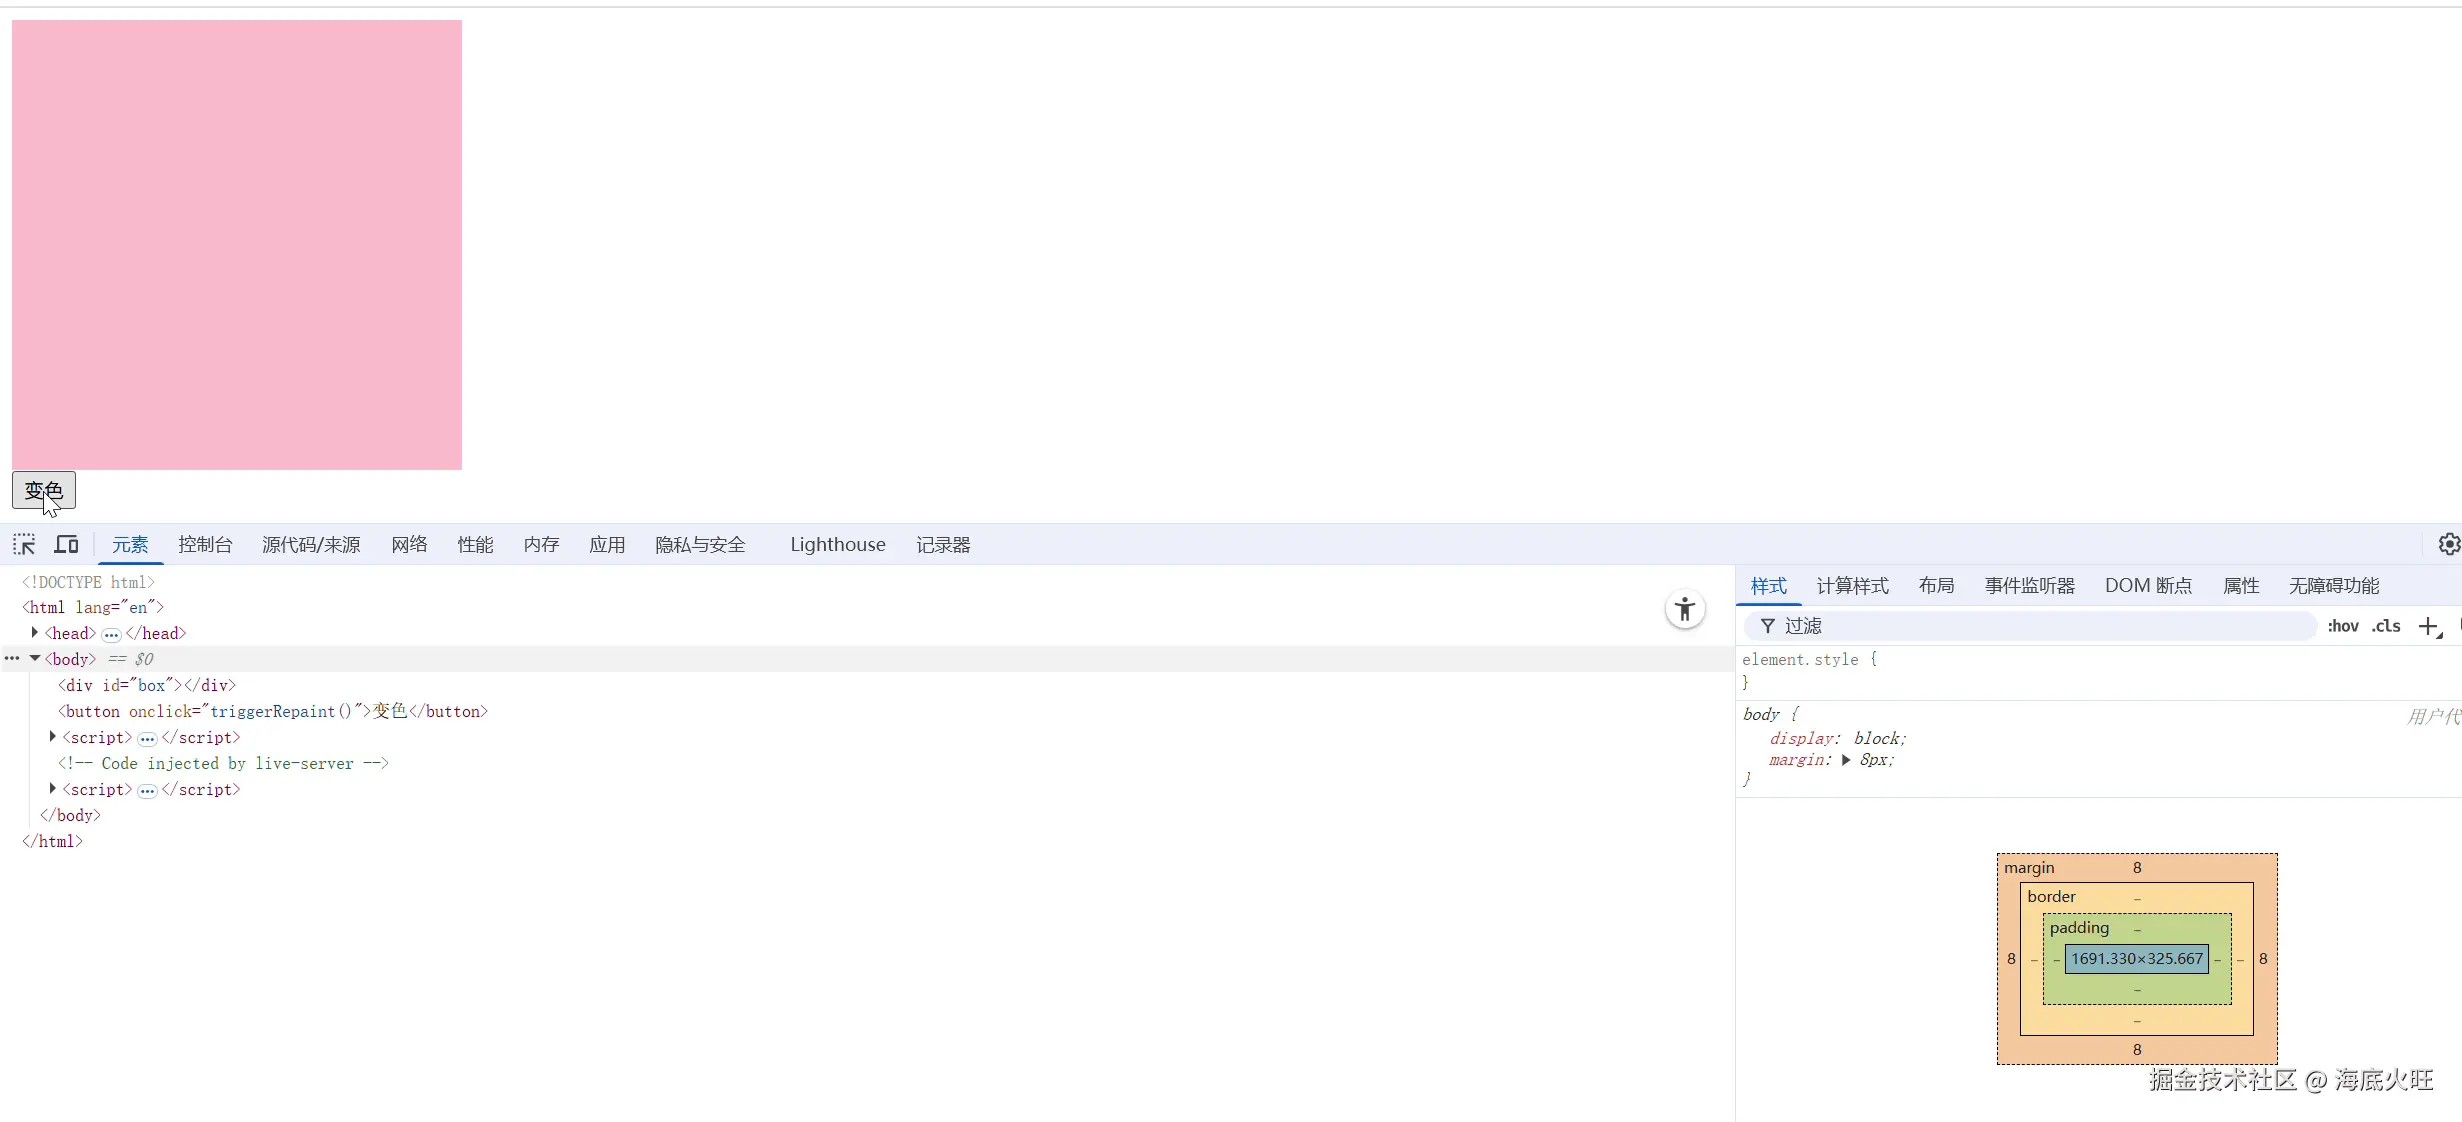Image resolution: width=2462 pixels, height=1122 pixels.
Task: Activate the inspect element picker icon
Action: (x=24, y=545)
